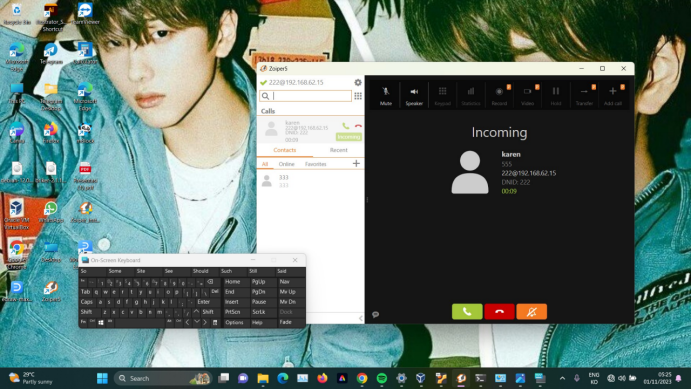The image size is (692, 389).
Task: Select the Online contacts filter
Action: pyautogui.click(x=286, y=164)
